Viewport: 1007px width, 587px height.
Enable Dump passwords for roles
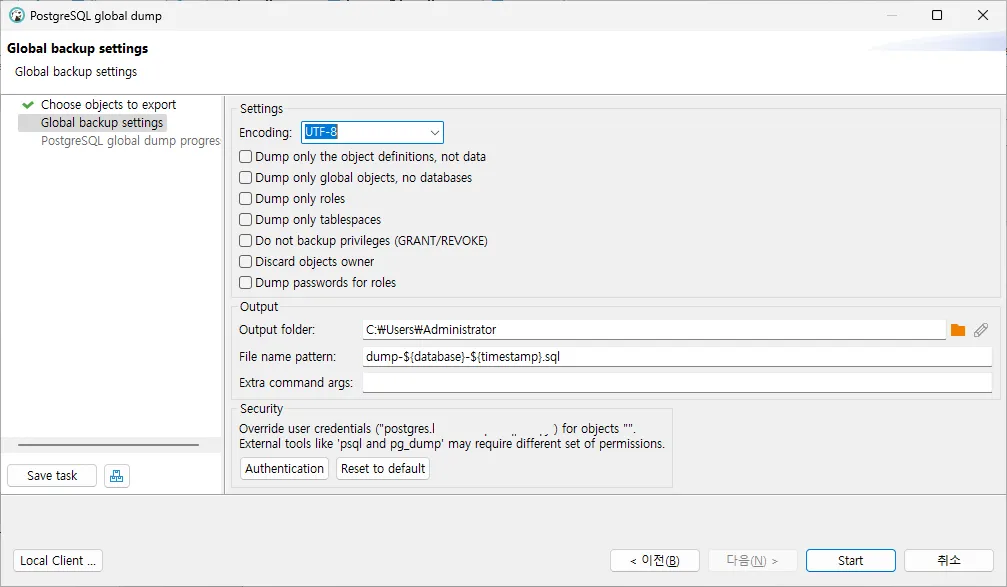(245, 282)
